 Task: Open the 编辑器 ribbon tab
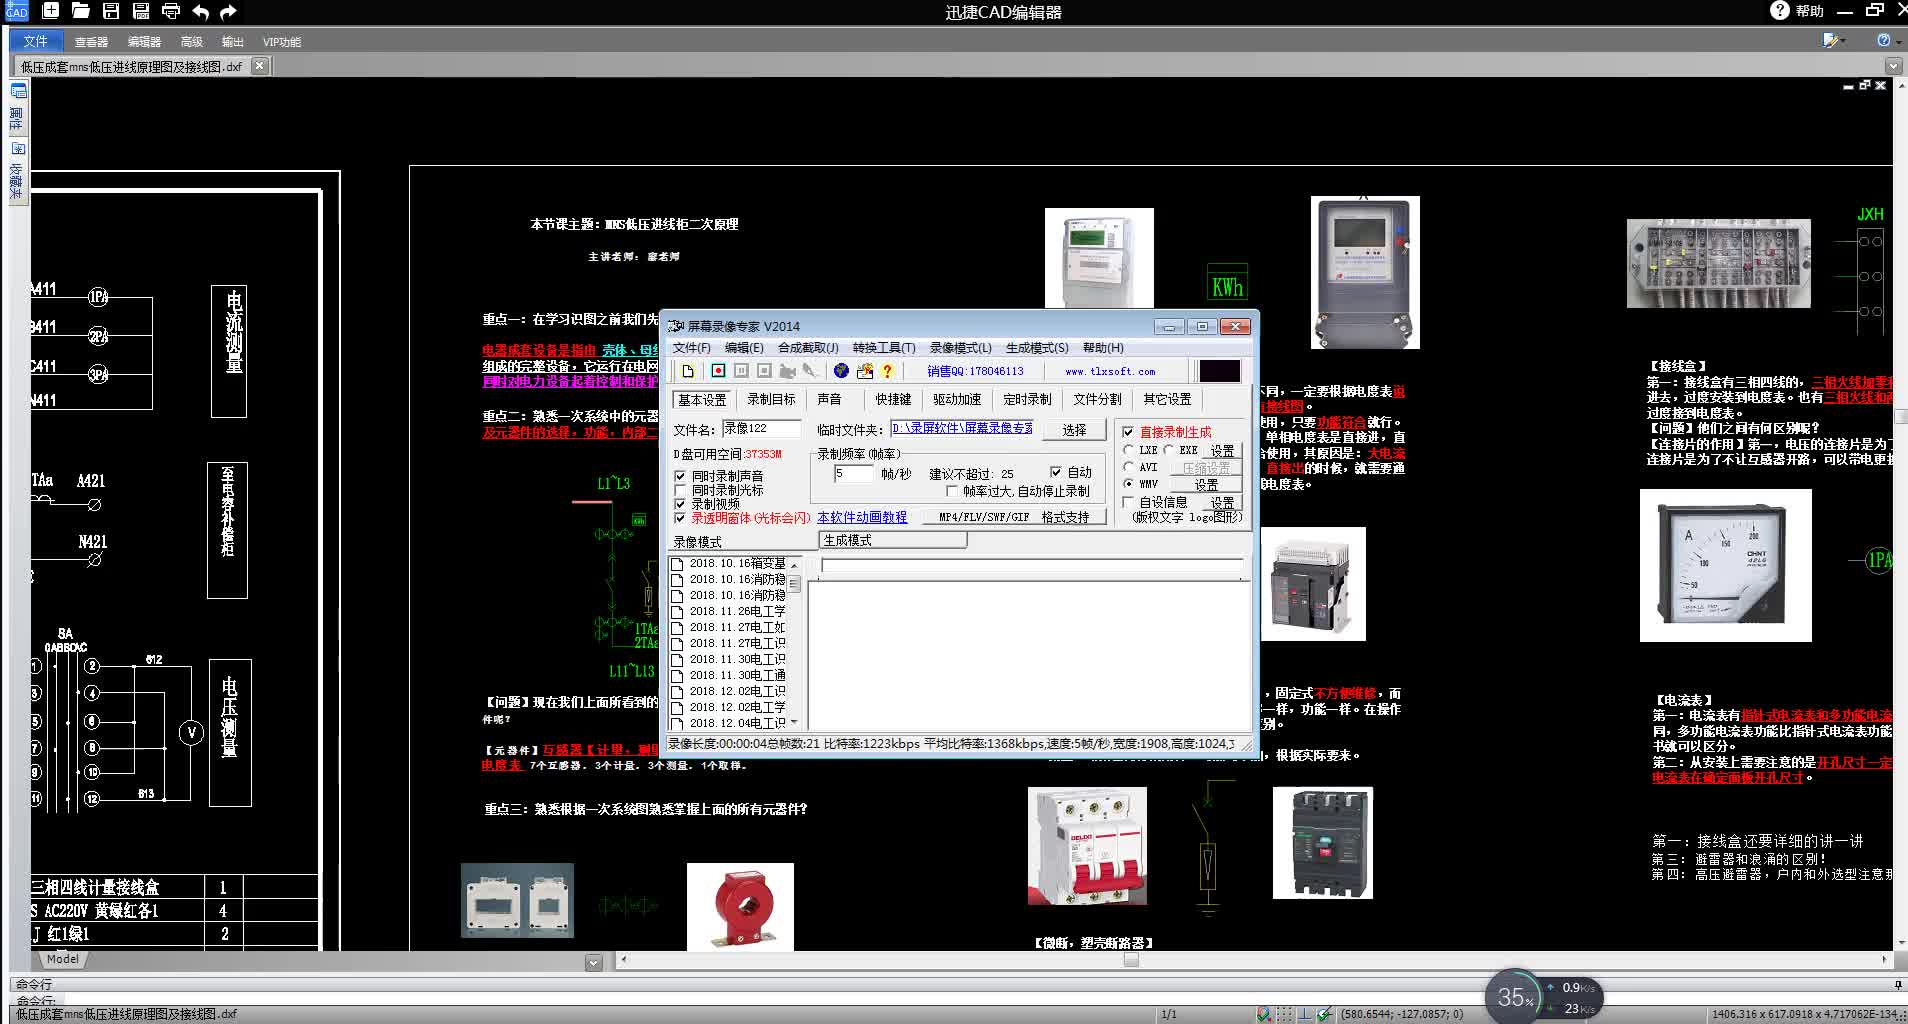click(144, 42)
